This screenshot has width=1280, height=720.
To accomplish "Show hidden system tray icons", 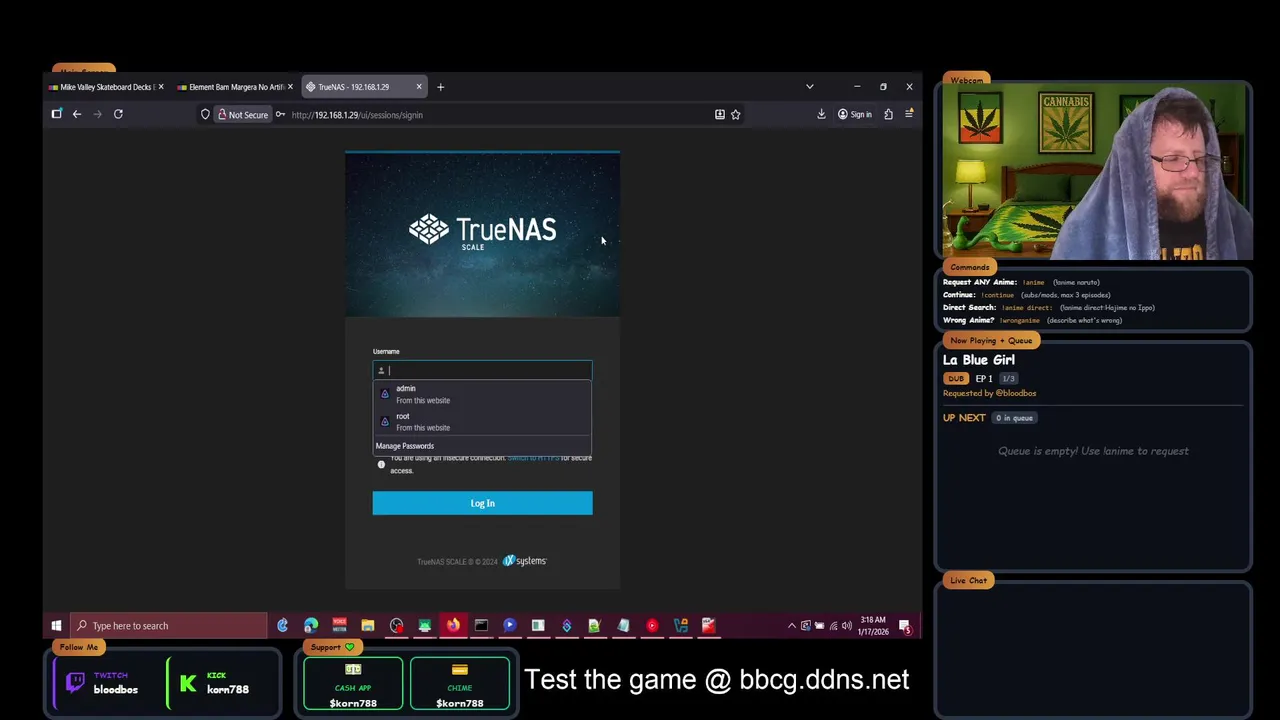I will coord(792,626).
